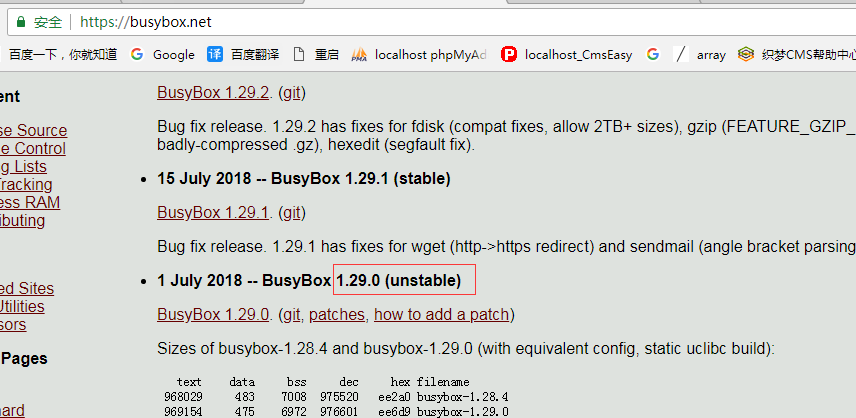Open the git link after BusyBox 1.29.0
Screen dimensions: 856x418
(x=292, y=315)
